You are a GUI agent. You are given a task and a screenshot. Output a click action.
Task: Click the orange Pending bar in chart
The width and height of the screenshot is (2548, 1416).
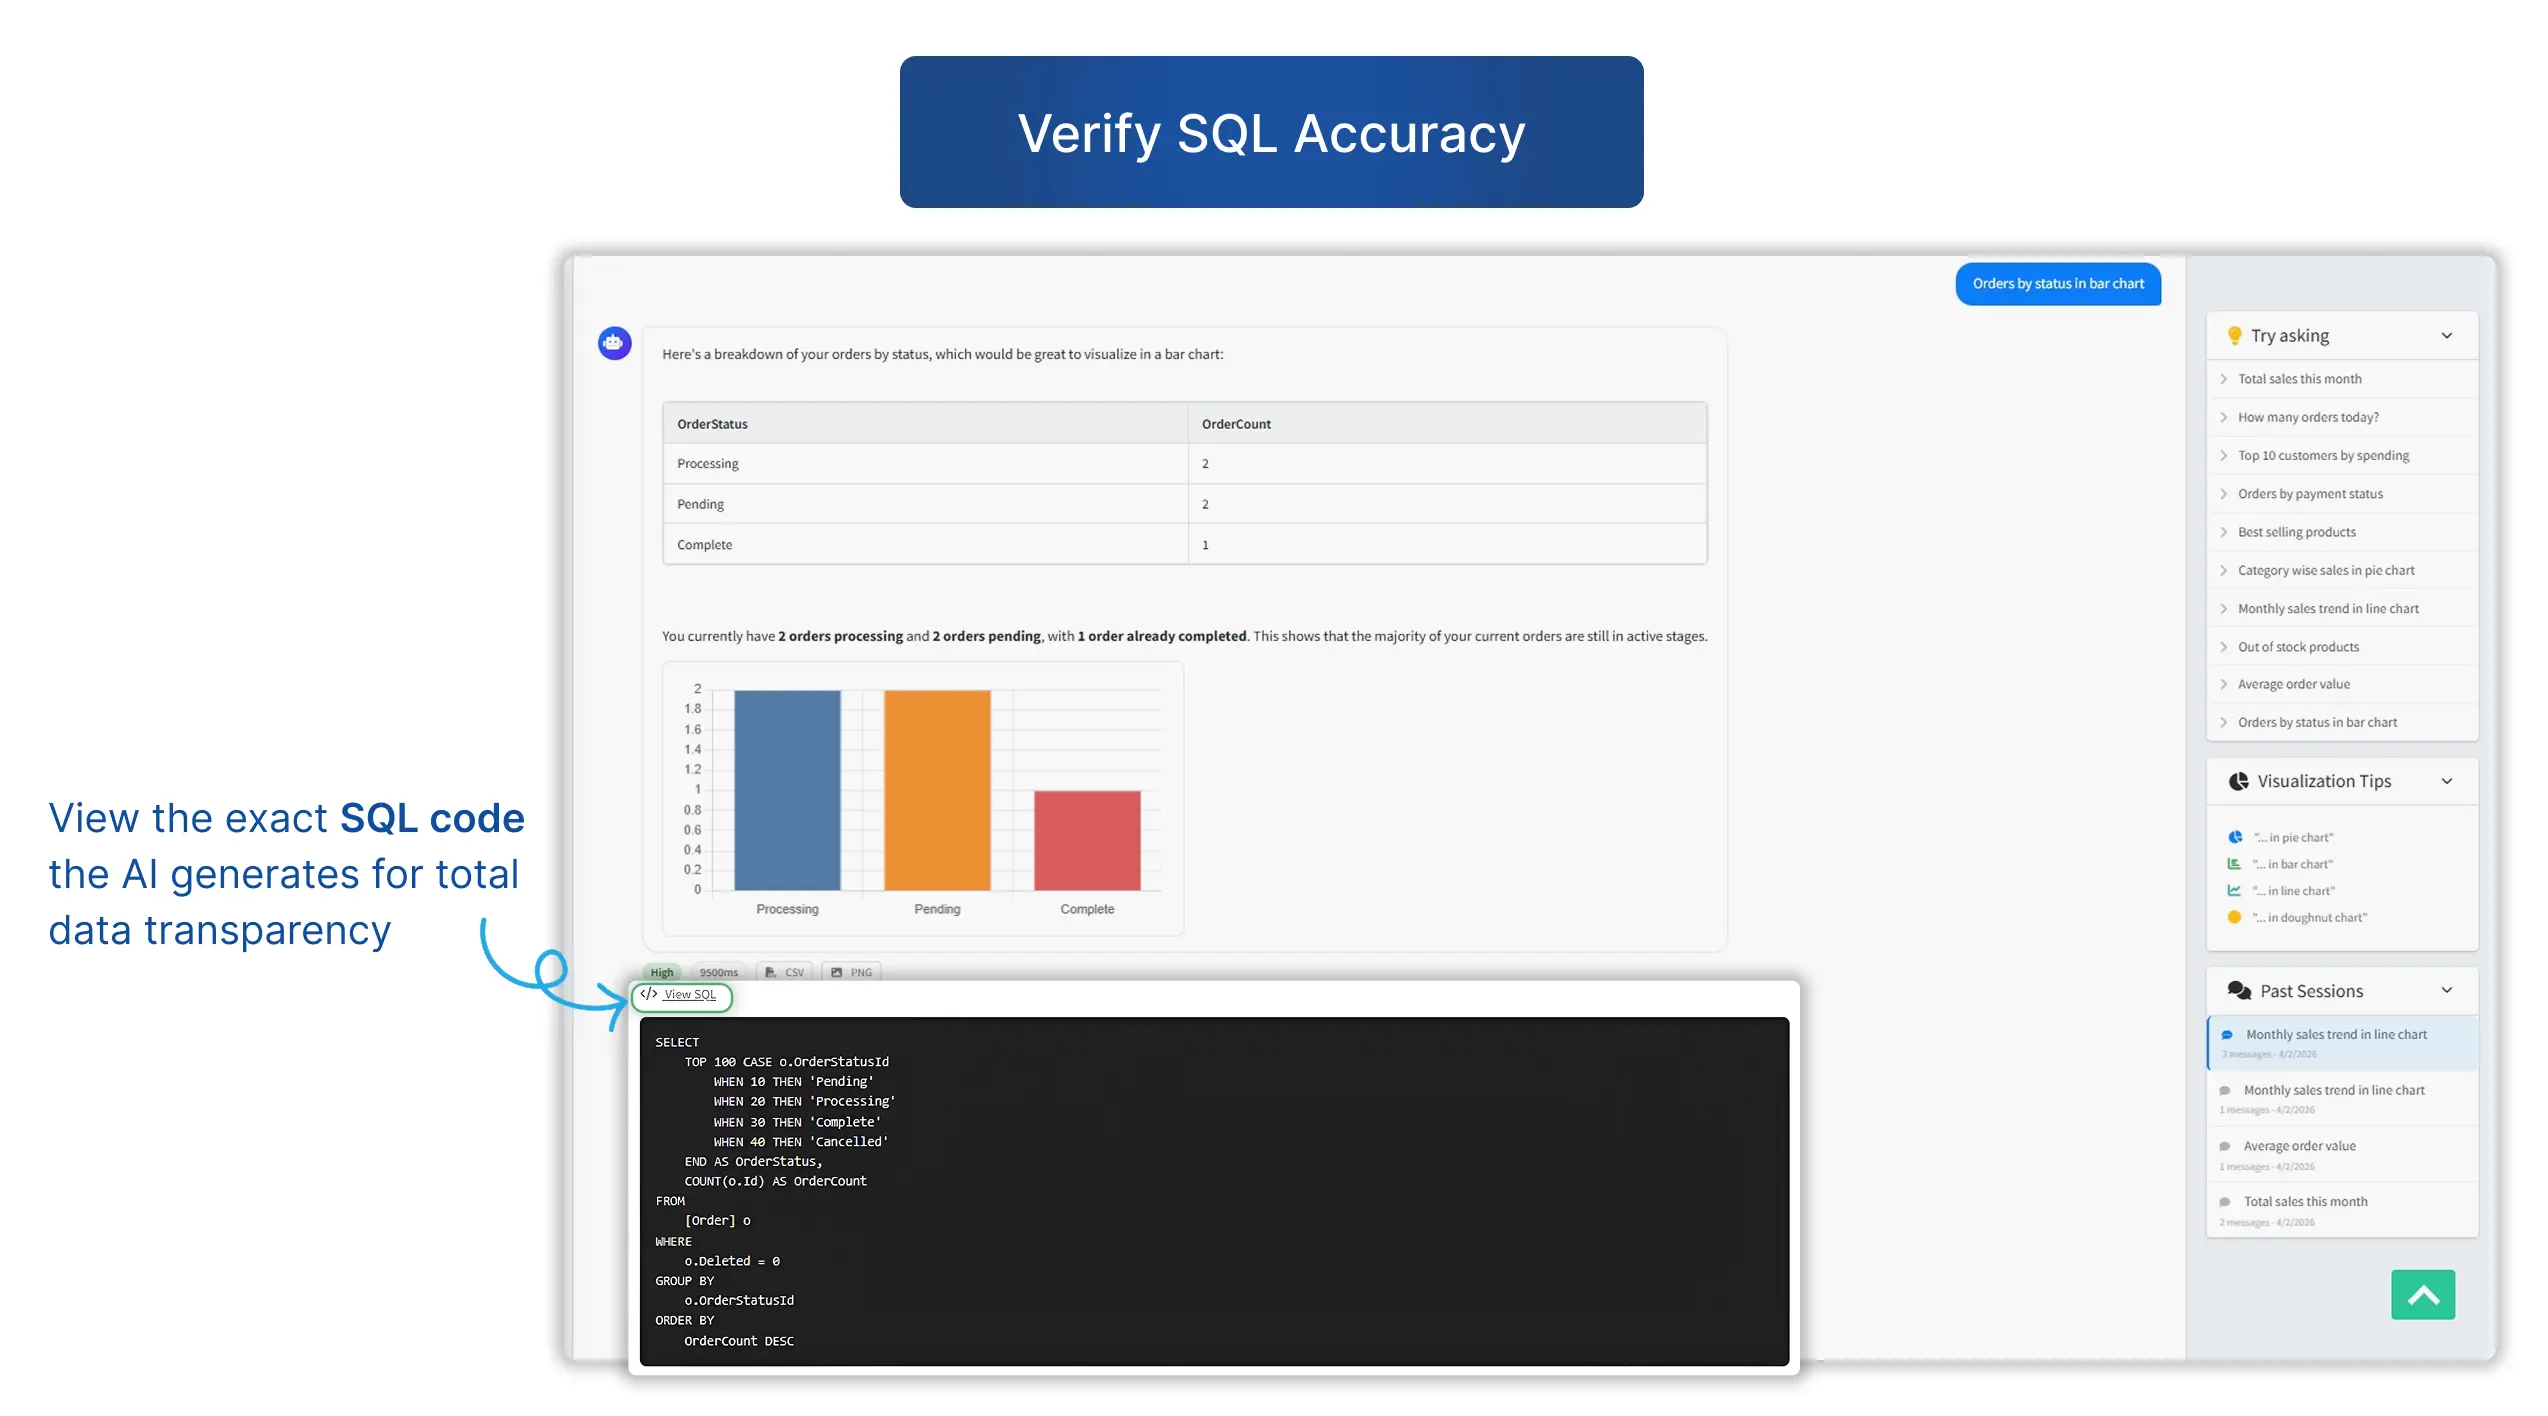point(937,790)
